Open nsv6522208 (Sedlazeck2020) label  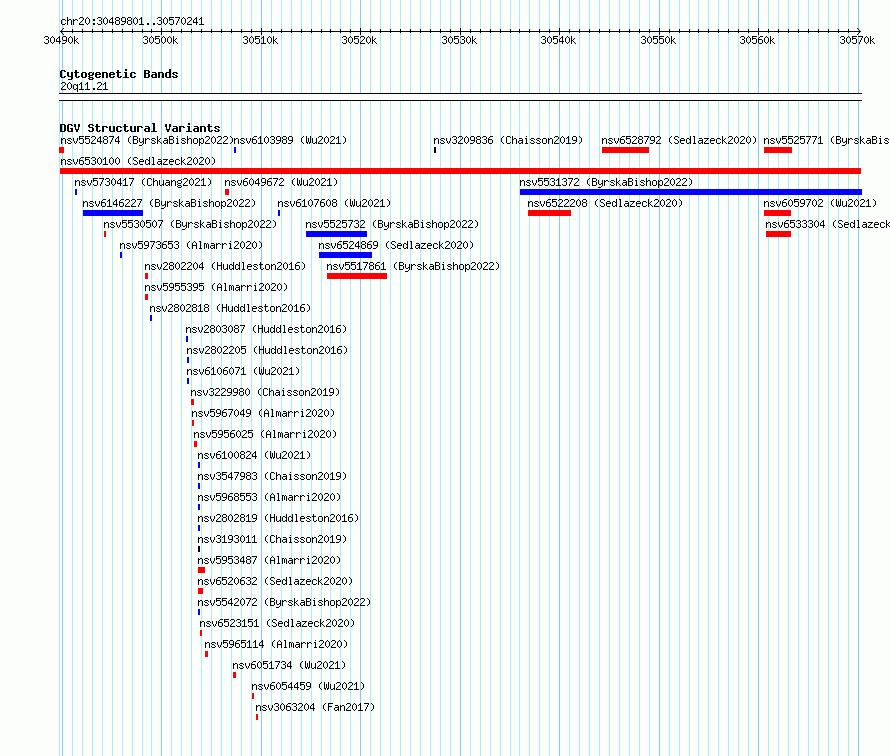click(605, 203)
